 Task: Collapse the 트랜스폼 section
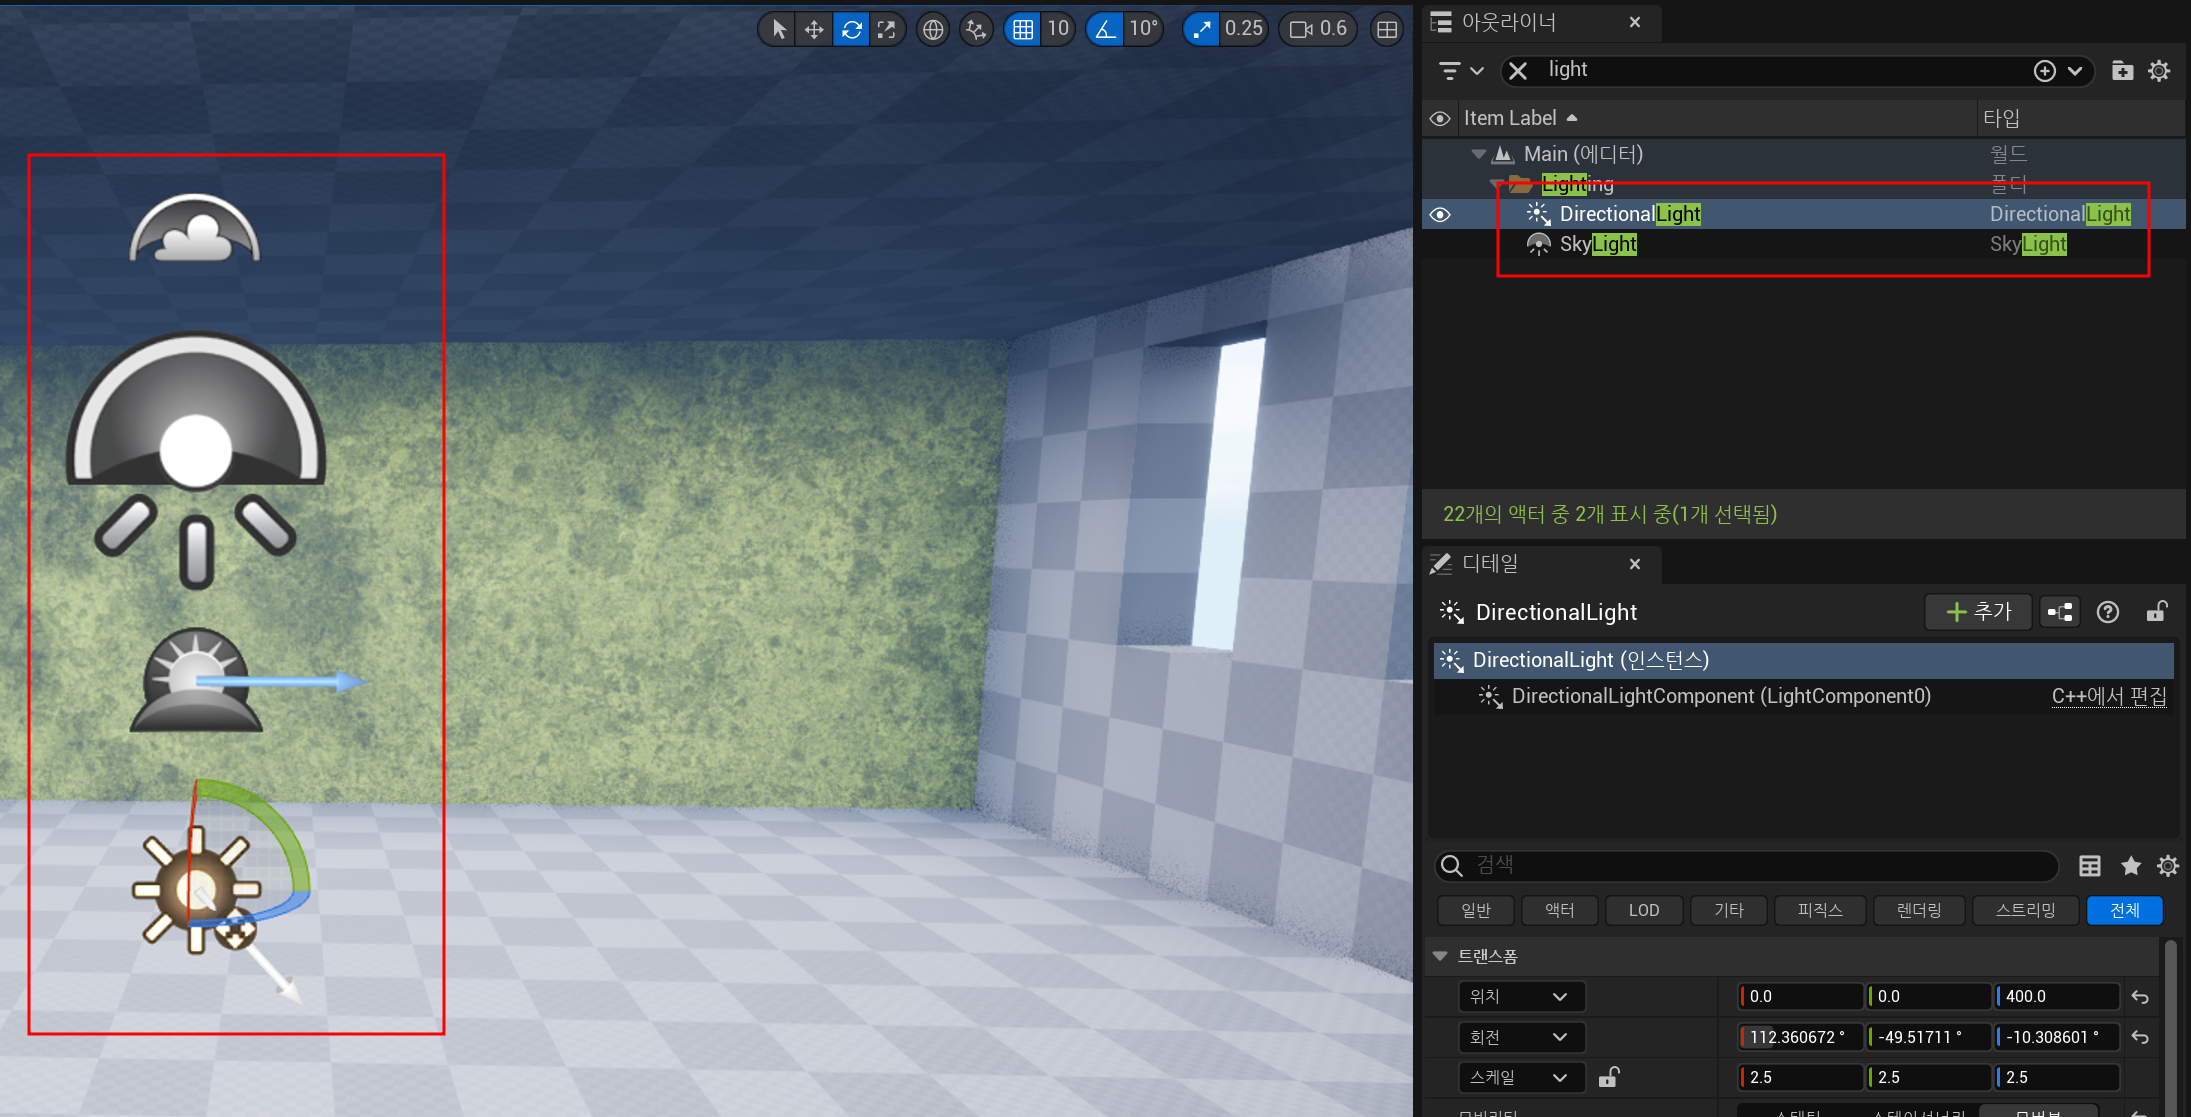1440,956
